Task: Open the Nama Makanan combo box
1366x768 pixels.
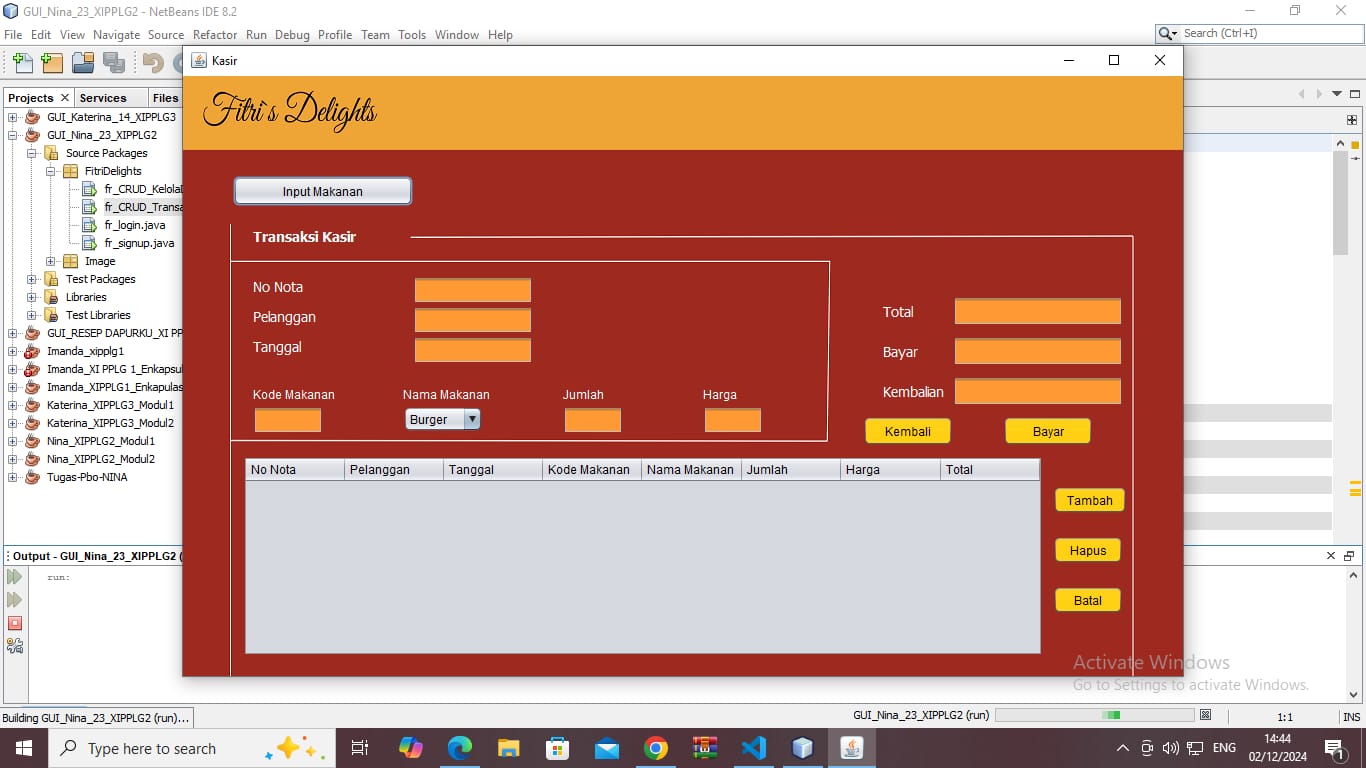Action: (443, 420)
